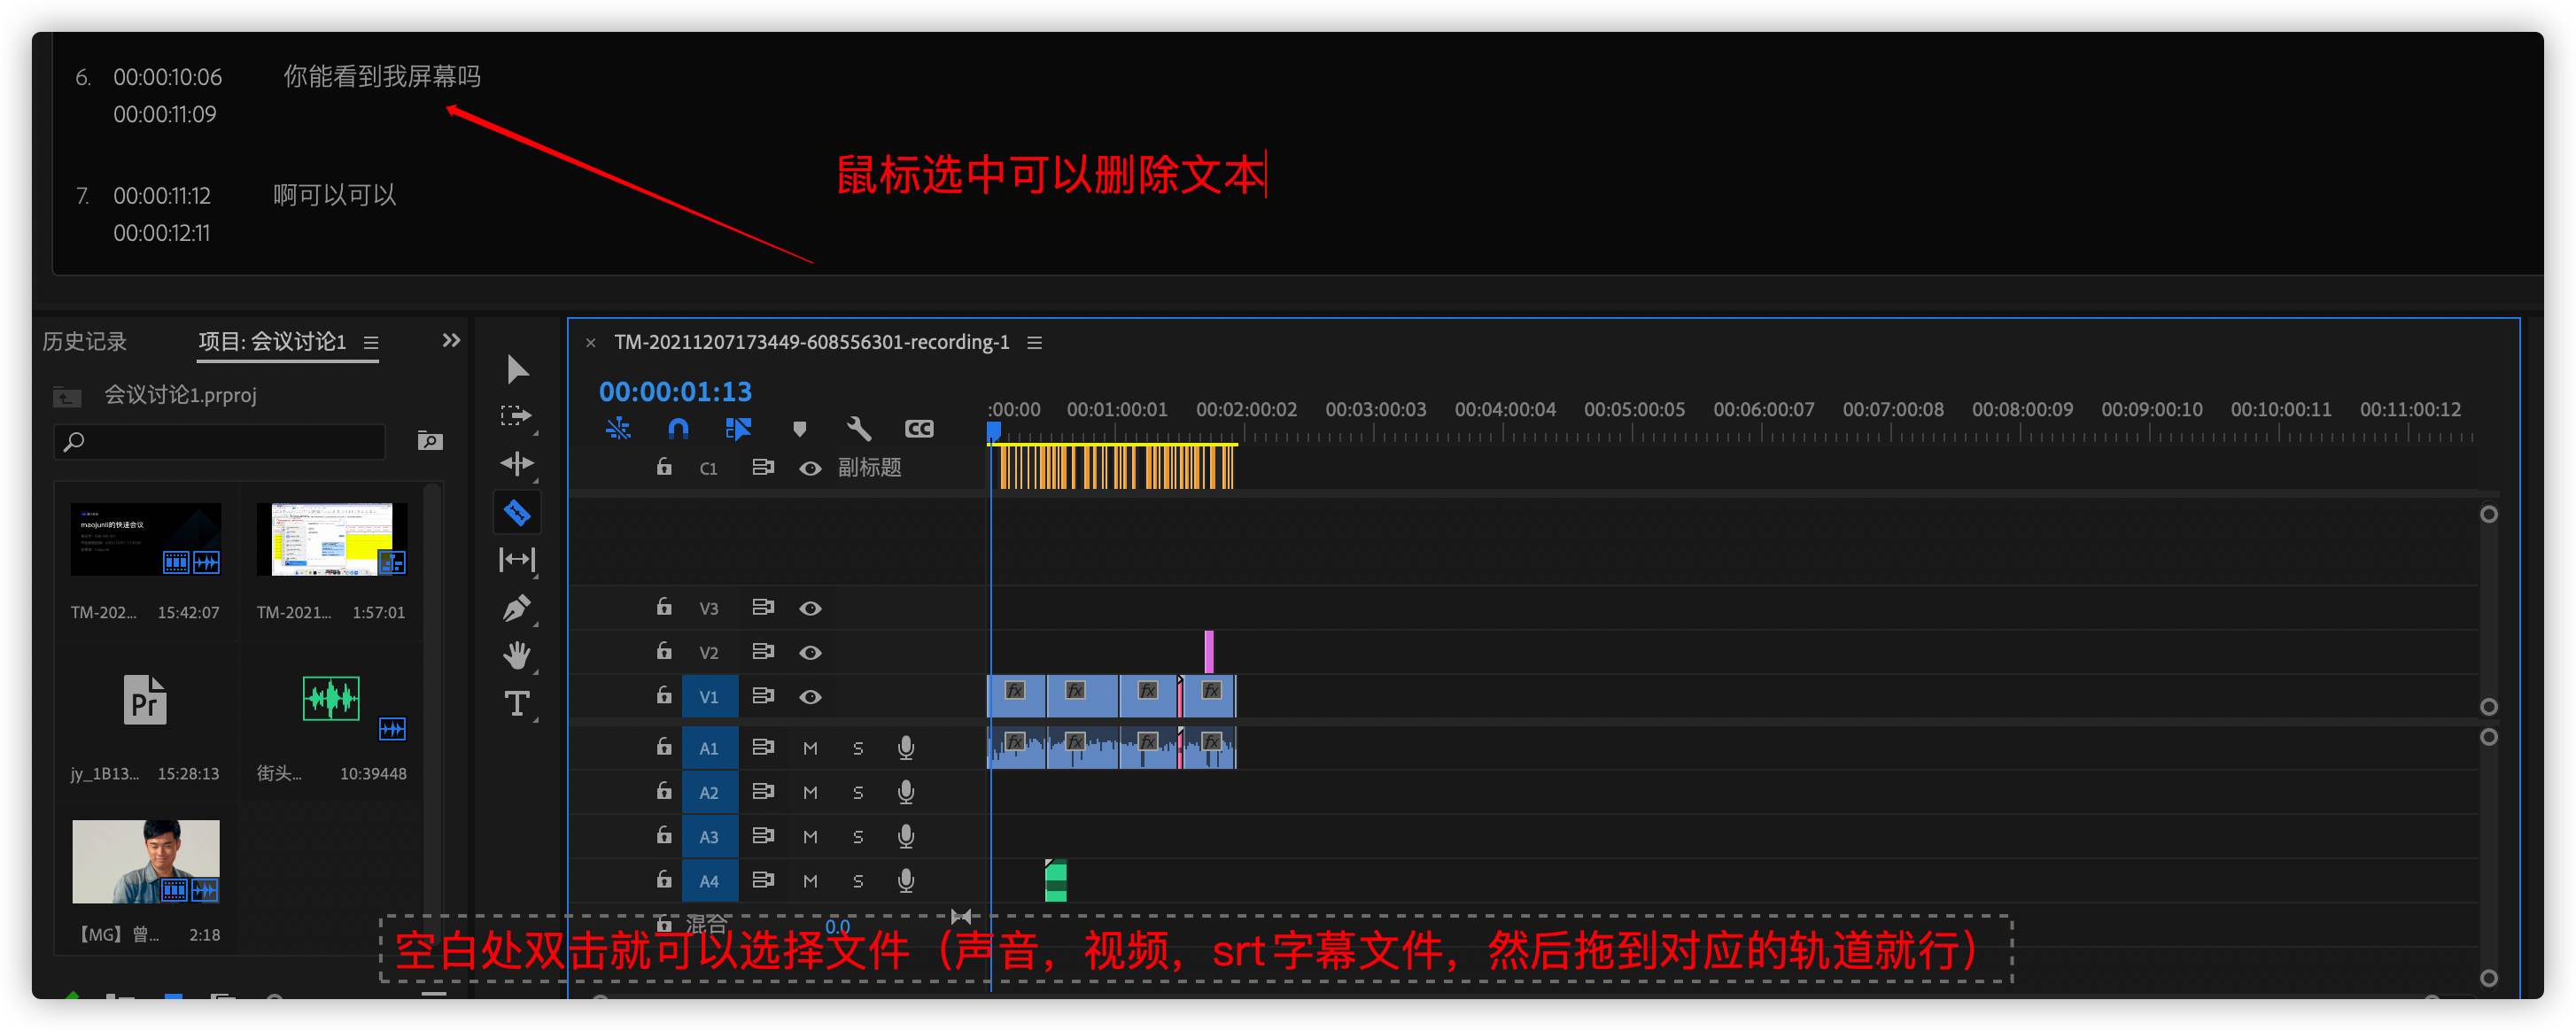This screenshot has width=2576, height=1031.
Task: Select the Type tool
Action: pyautogui.click(x=516, y=703)
